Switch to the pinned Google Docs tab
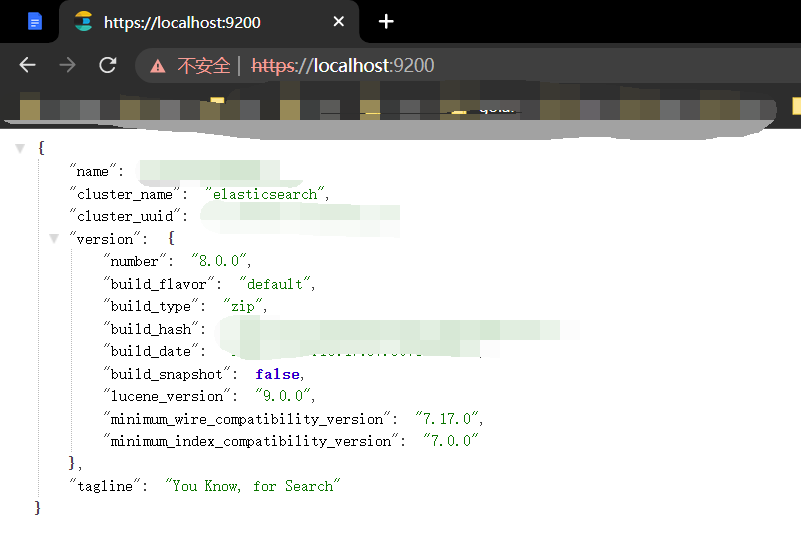This screenshot has width=801, height=551. [36, 21]
